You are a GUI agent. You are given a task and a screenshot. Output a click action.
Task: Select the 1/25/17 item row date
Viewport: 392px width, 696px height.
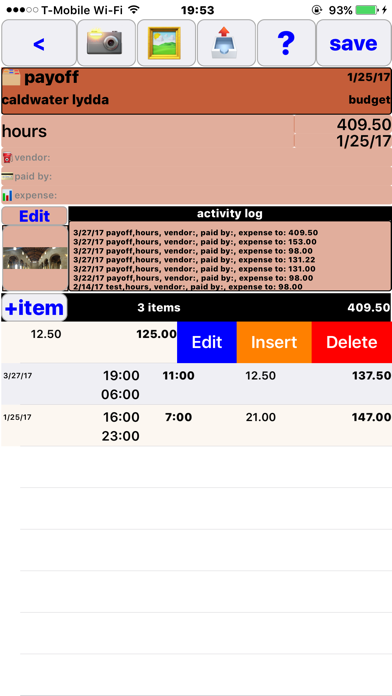pos(17,417)
